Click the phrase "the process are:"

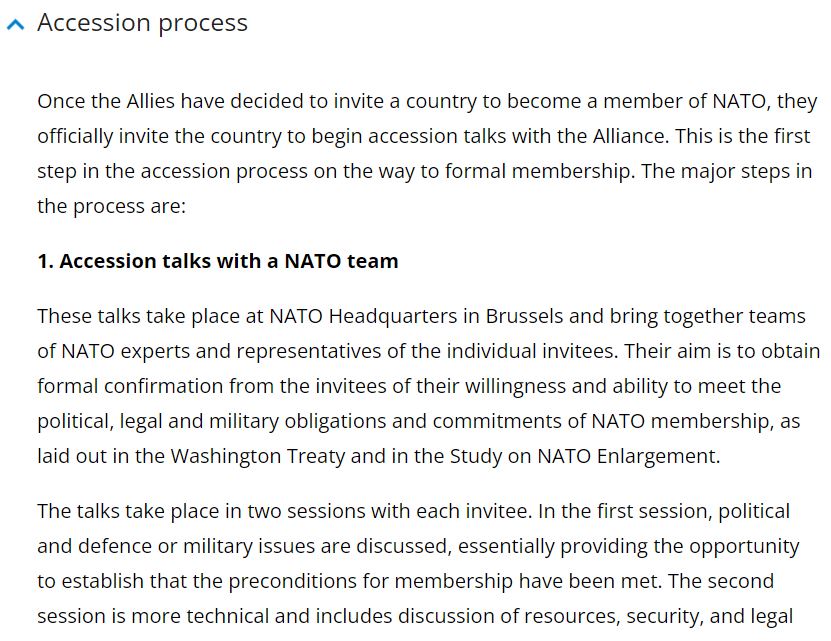(x=112, y=206)
